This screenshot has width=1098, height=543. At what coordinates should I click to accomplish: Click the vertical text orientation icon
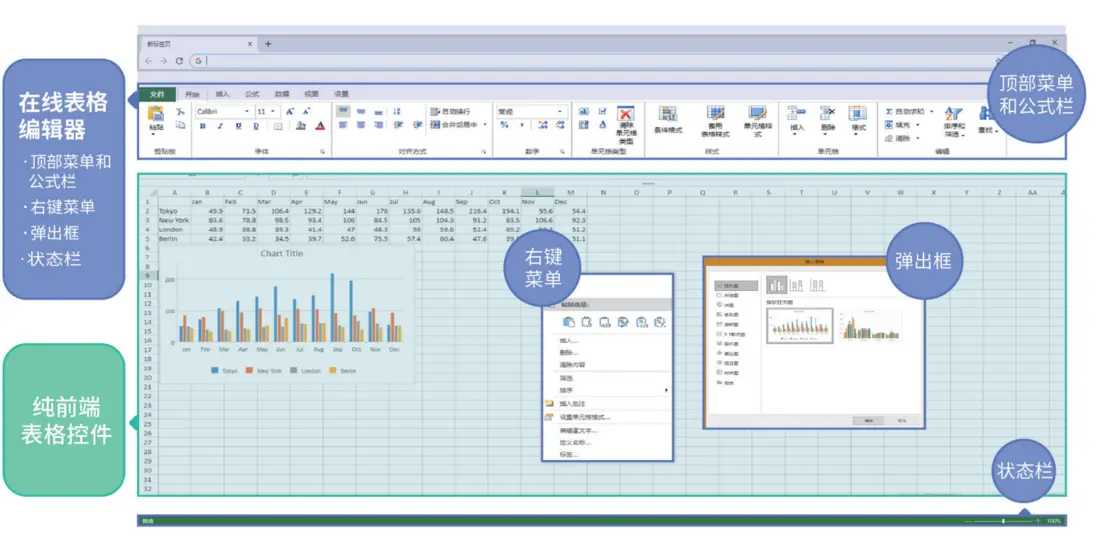coord(397,111)
